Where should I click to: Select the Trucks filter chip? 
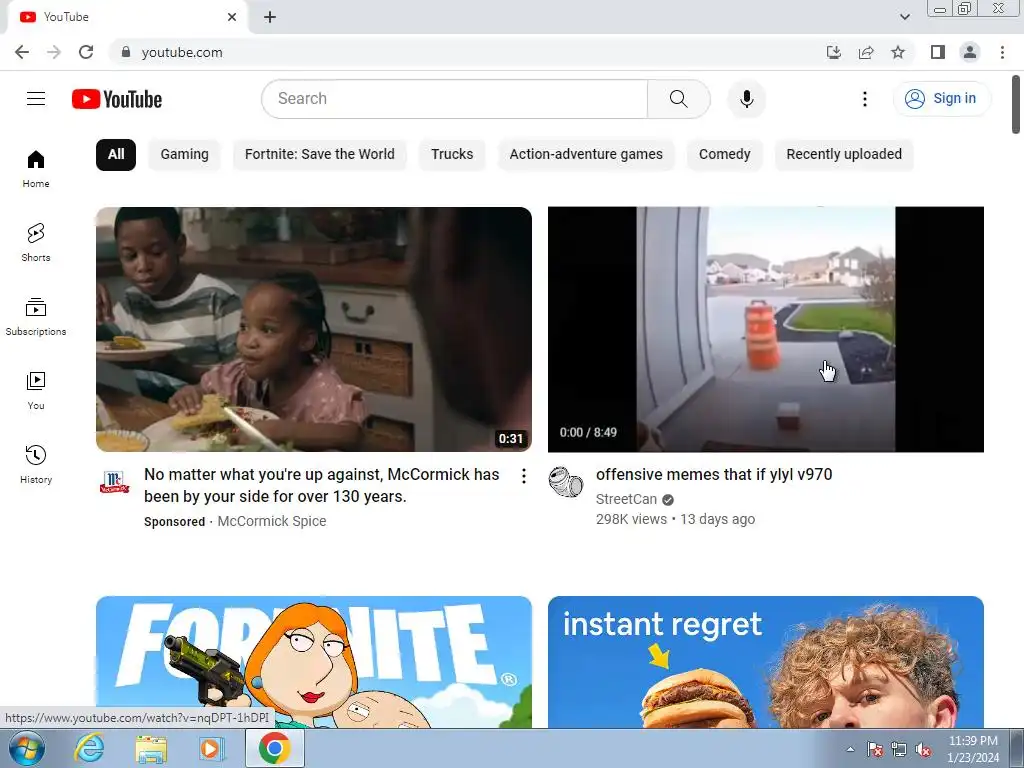pyautogui.click(x=452, y=155)
